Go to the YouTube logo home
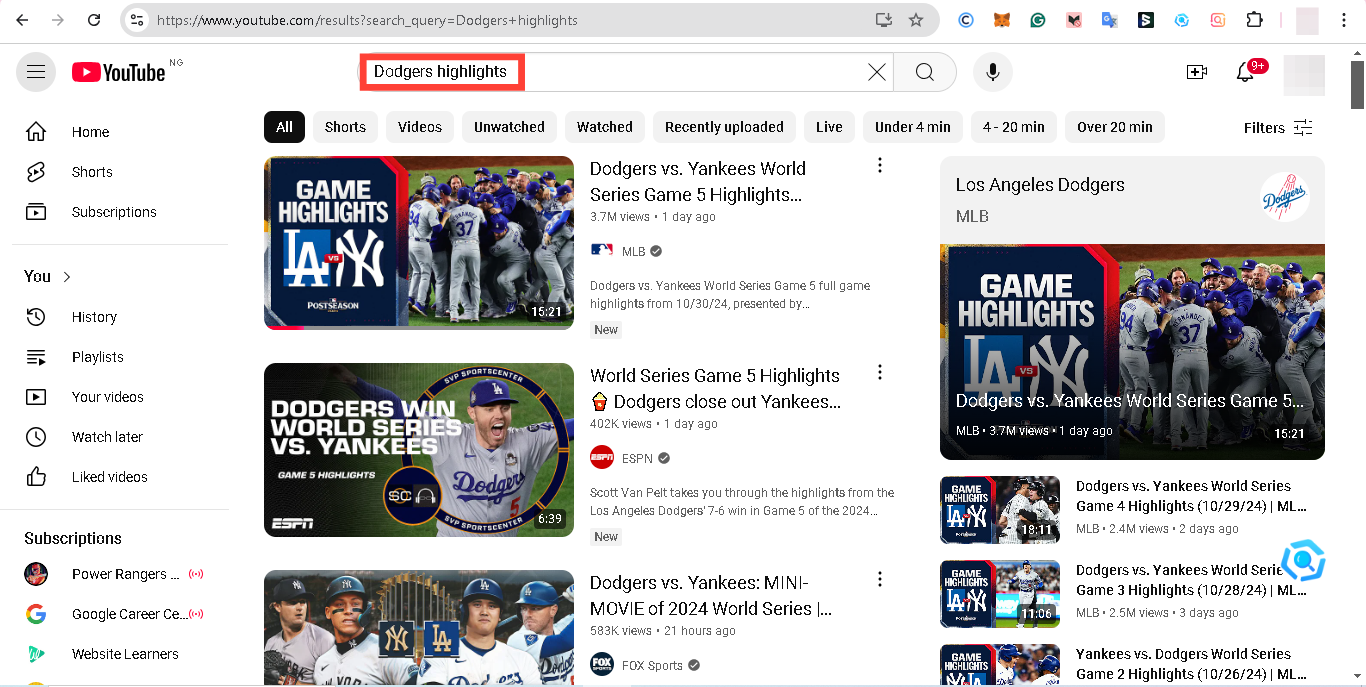This screenshot has height=687, width=1366. (118, 72)
